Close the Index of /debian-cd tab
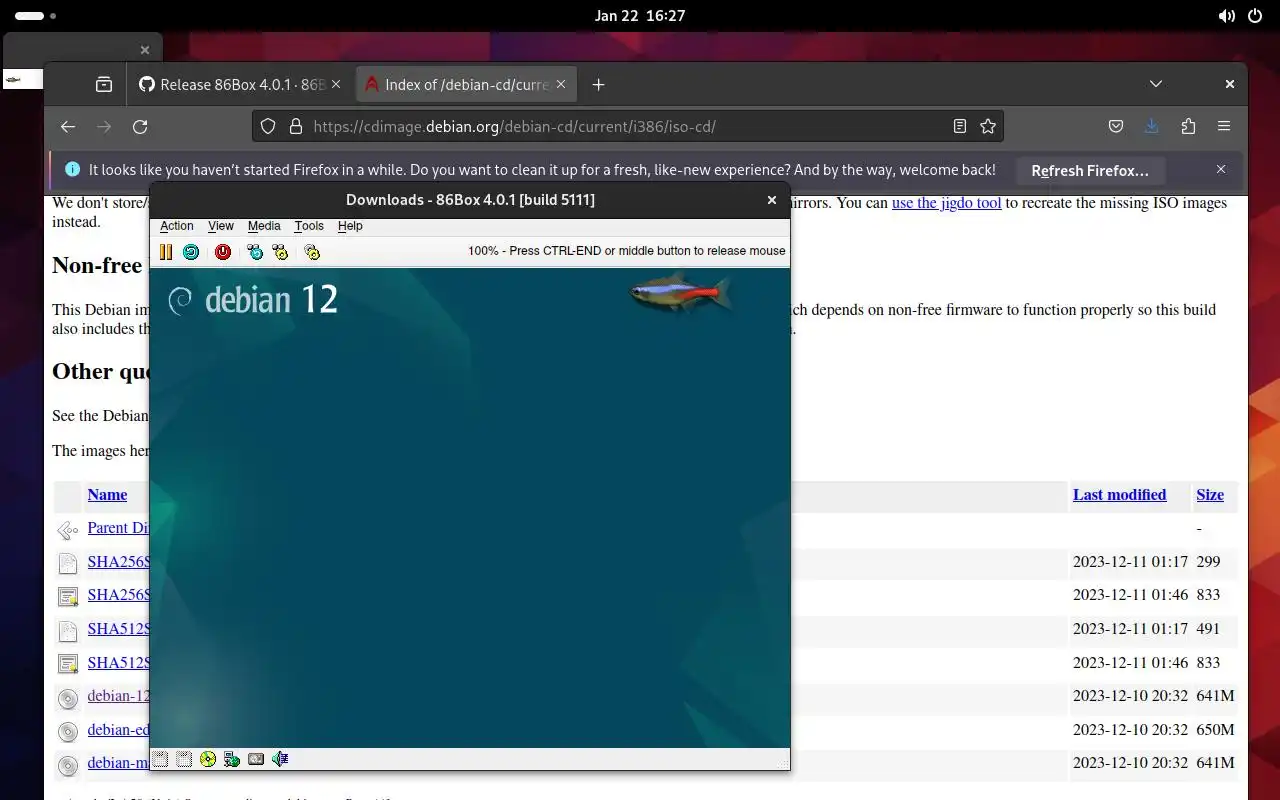 [562, 84]
